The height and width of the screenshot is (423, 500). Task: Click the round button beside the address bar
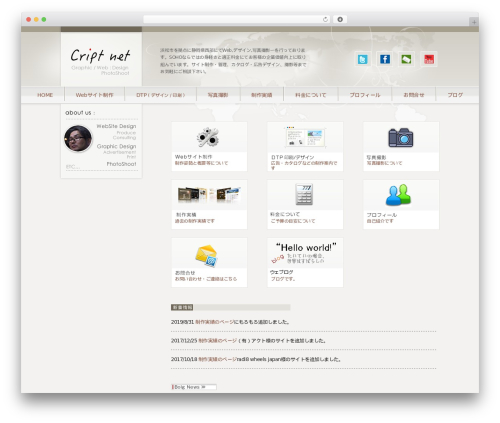coord(340,19)
